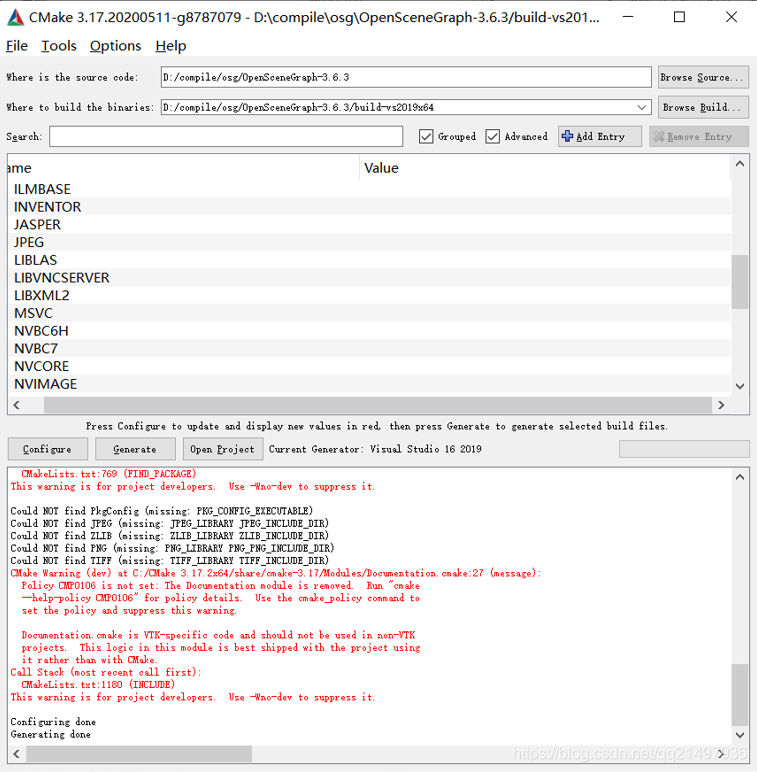
Task: Click the 'Could NOT find JPEG' log line
Action: pos(169,523)
